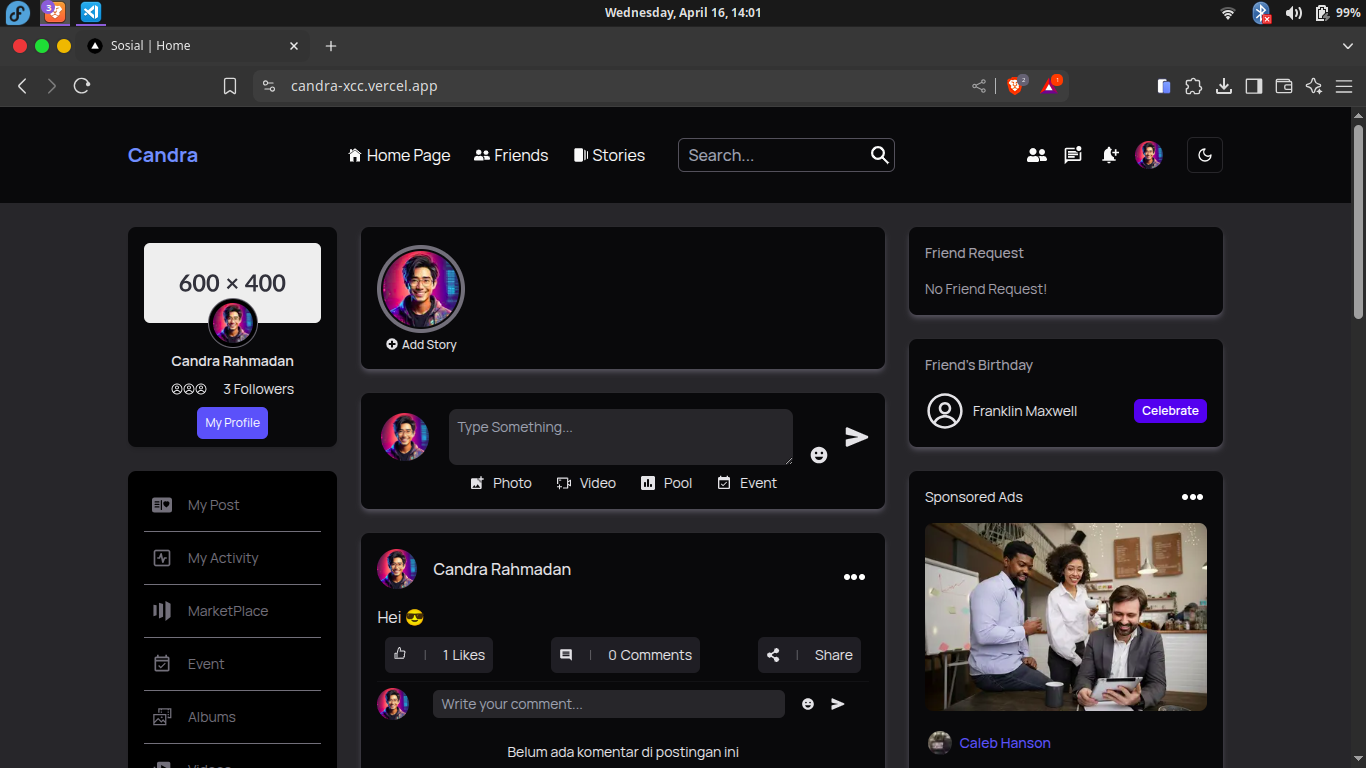This screenshot has width=1366, height=768.
Task: Open the notifications bell icon
Action: [1110, 155]
